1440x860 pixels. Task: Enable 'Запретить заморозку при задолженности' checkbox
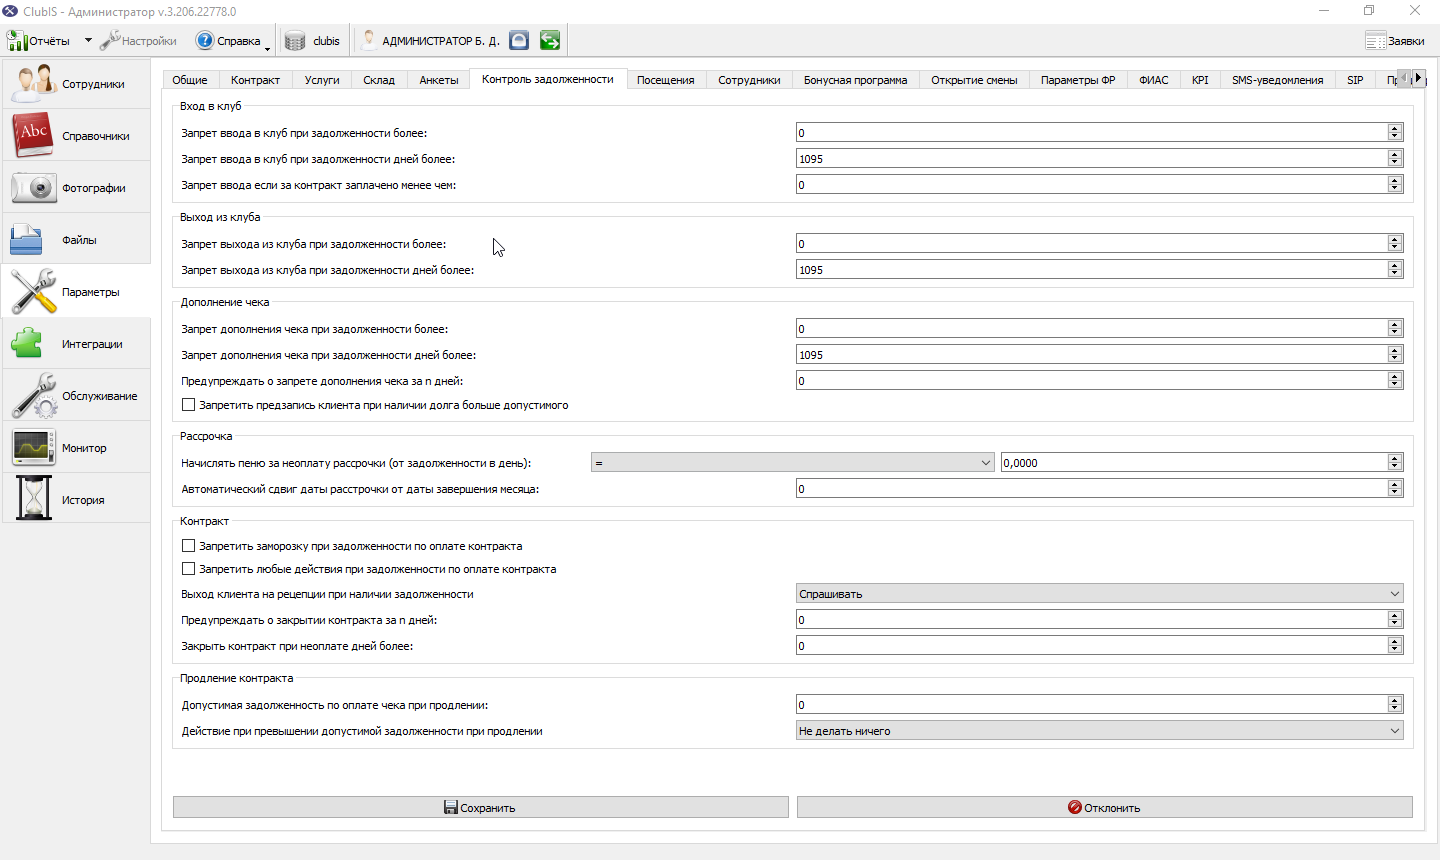tap(188, 546)
